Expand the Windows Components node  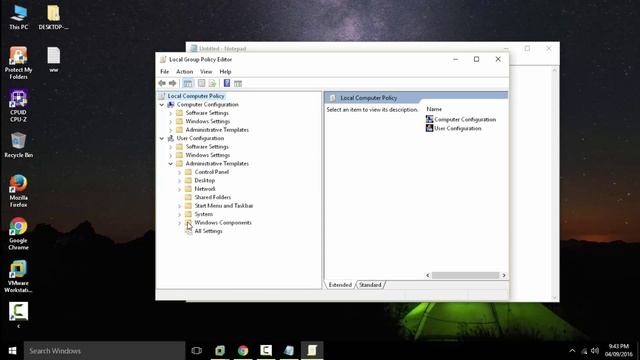[x=180, y=223]
